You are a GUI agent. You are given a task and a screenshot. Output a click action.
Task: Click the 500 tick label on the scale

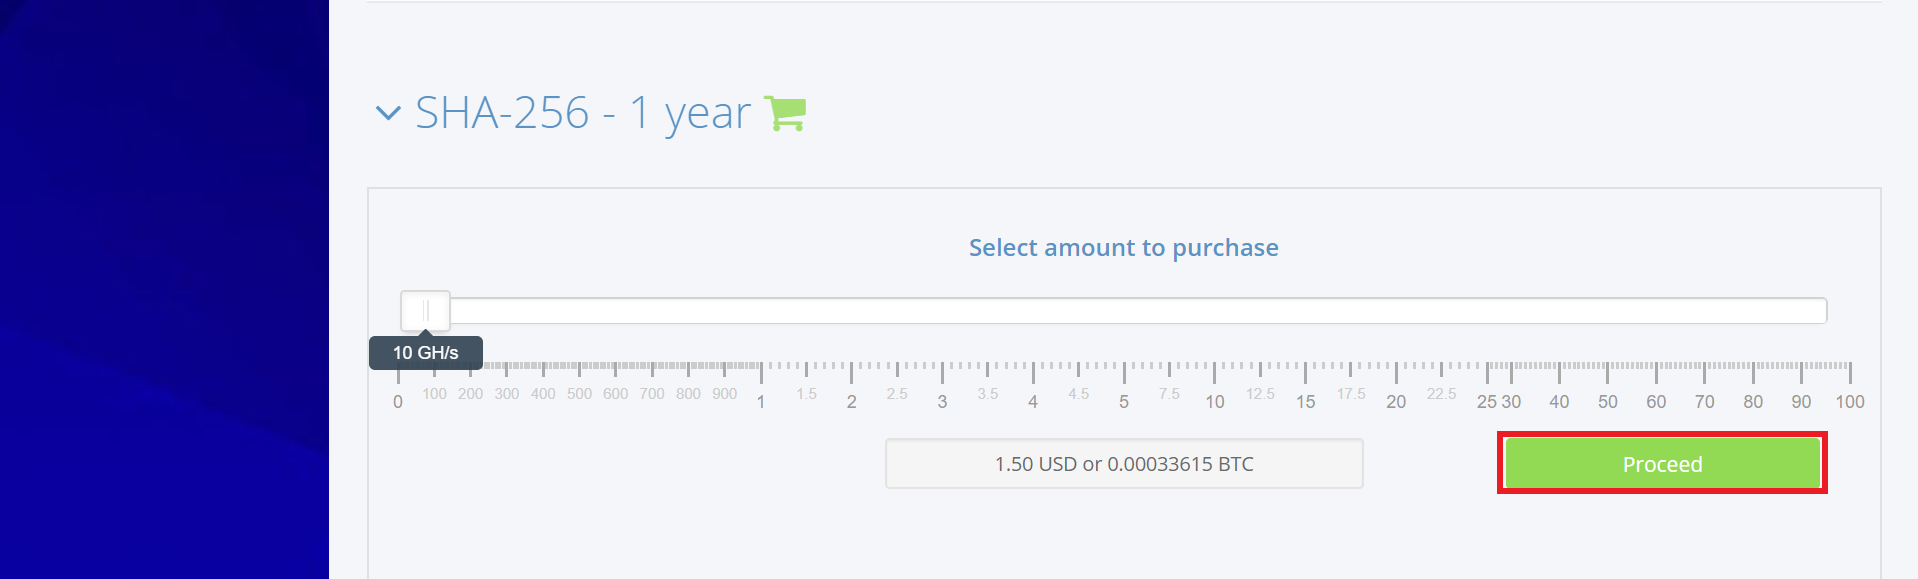[579, 394]
